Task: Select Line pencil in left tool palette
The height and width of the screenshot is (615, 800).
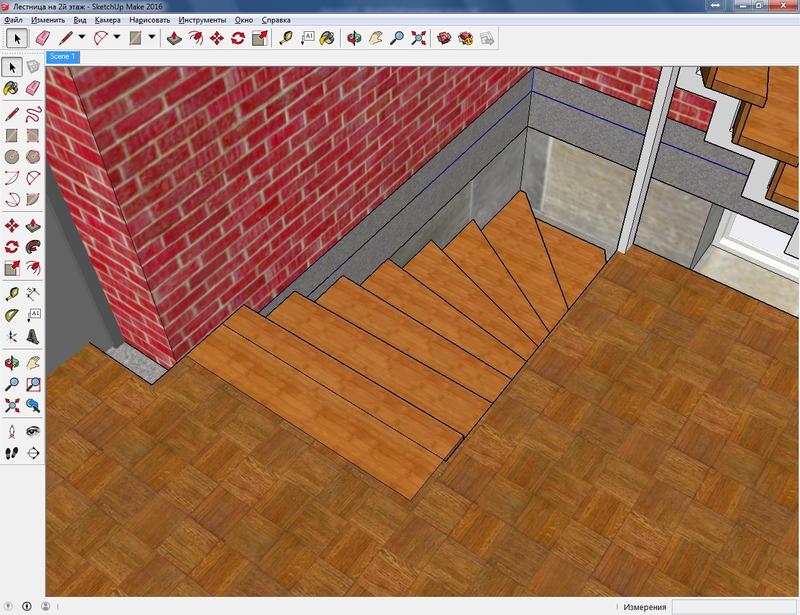Action: click(x=12, y=113)
